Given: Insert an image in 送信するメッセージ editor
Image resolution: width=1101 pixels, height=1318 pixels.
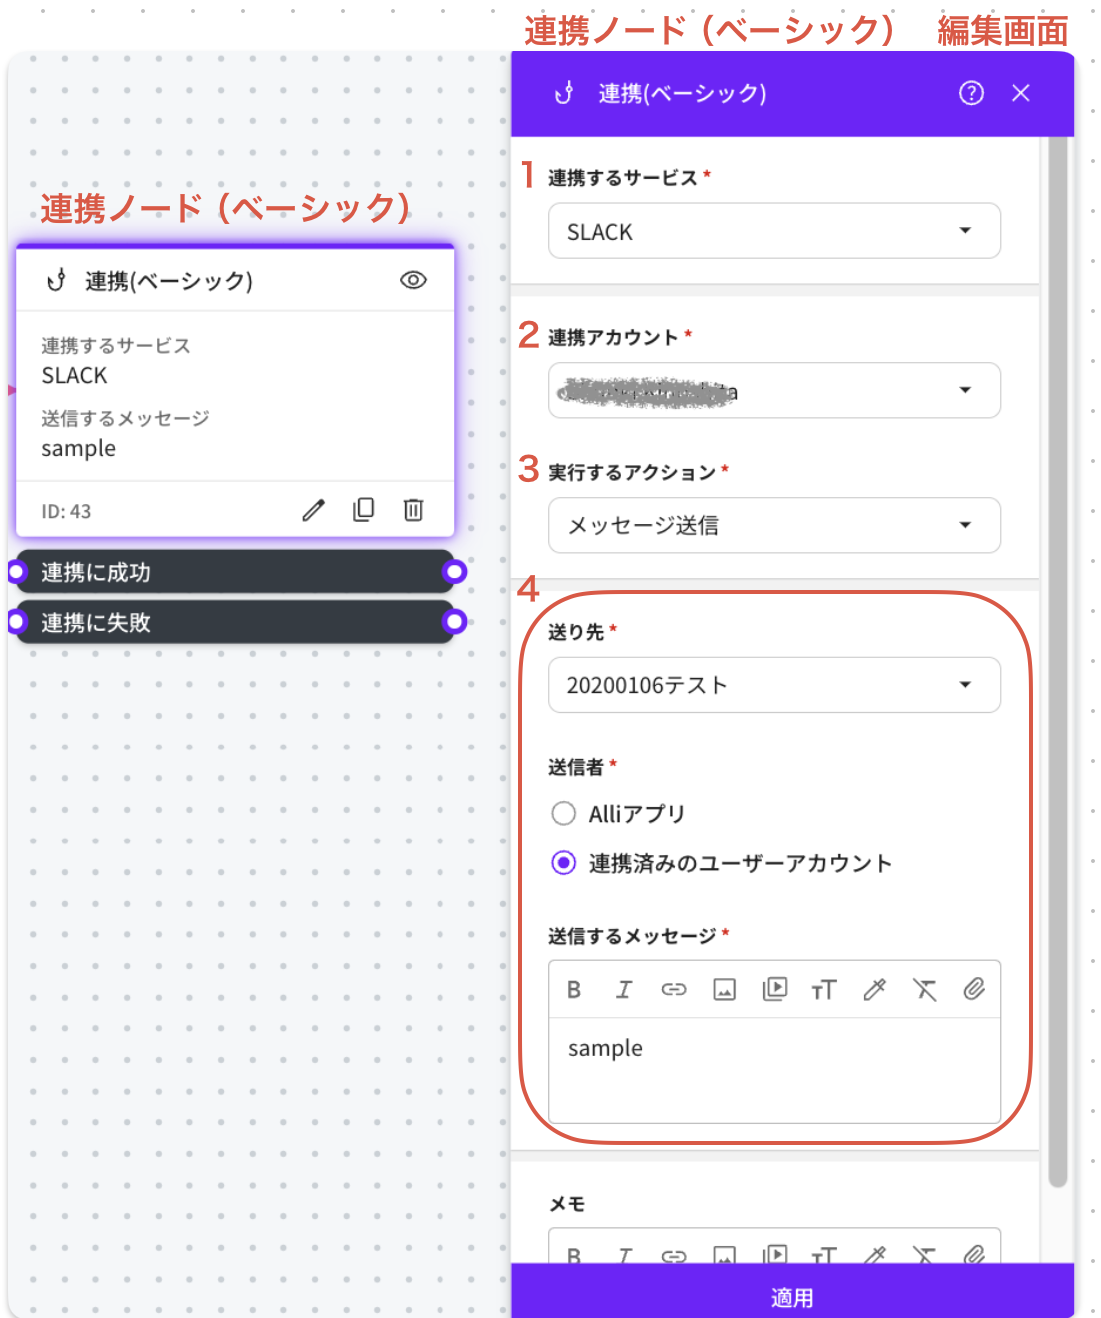Looking at the screenshot, I should [x=724, y=990].
